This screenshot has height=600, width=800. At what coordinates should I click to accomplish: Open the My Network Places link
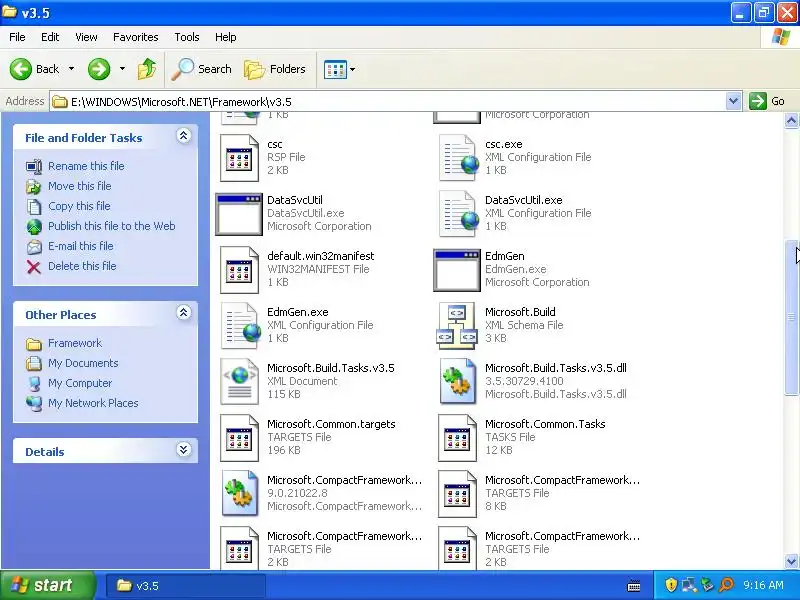(93, 403)
